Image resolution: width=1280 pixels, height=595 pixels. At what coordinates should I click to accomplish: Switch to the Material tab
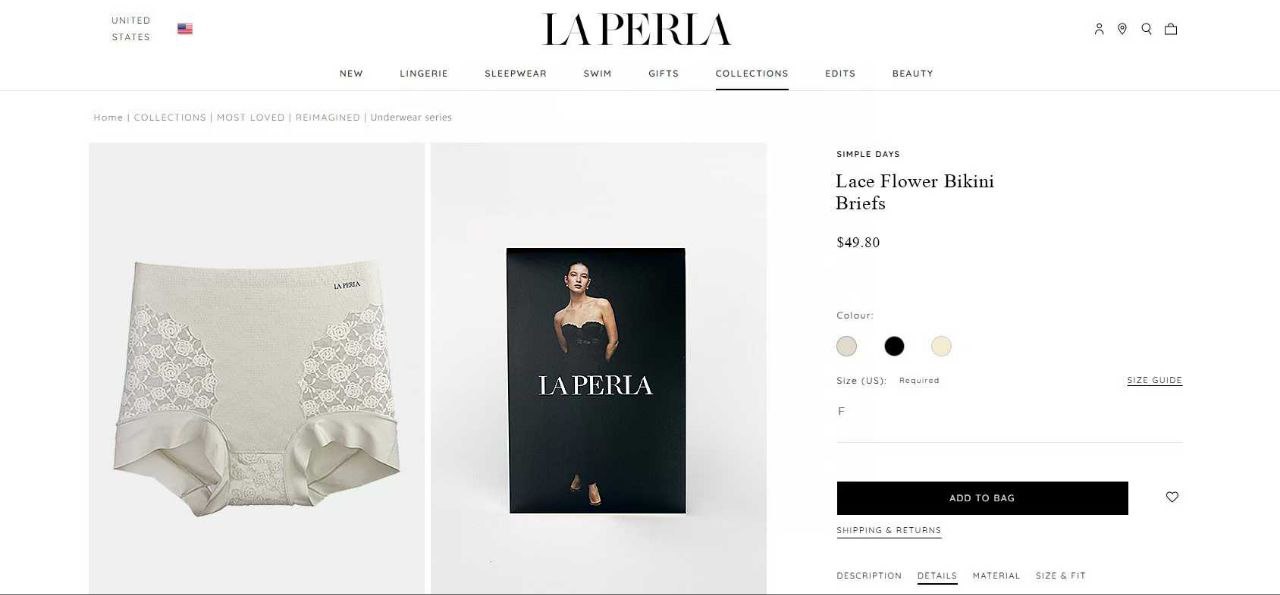(996, 576)
